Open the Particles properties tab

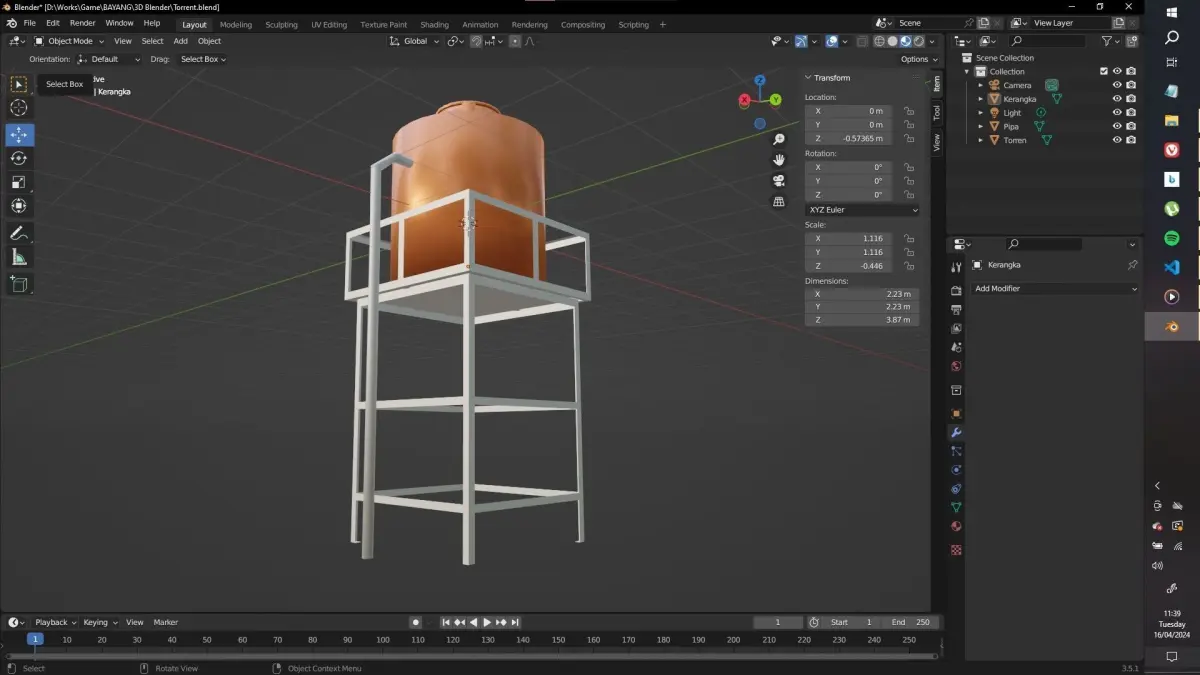pyautogui.click(x=956, y=451)
